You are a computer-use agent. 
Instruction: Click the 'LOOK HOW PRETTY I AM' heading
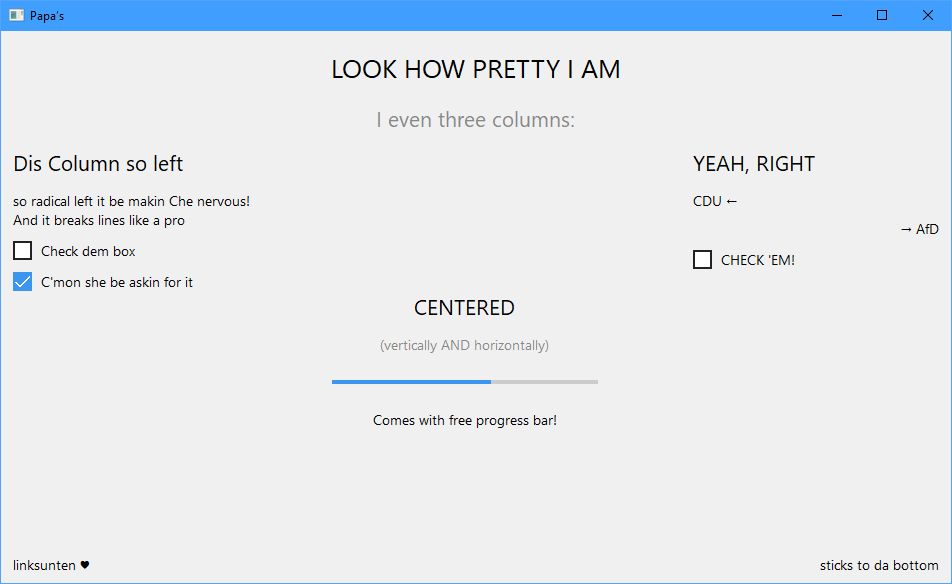(x=476, y=70)
